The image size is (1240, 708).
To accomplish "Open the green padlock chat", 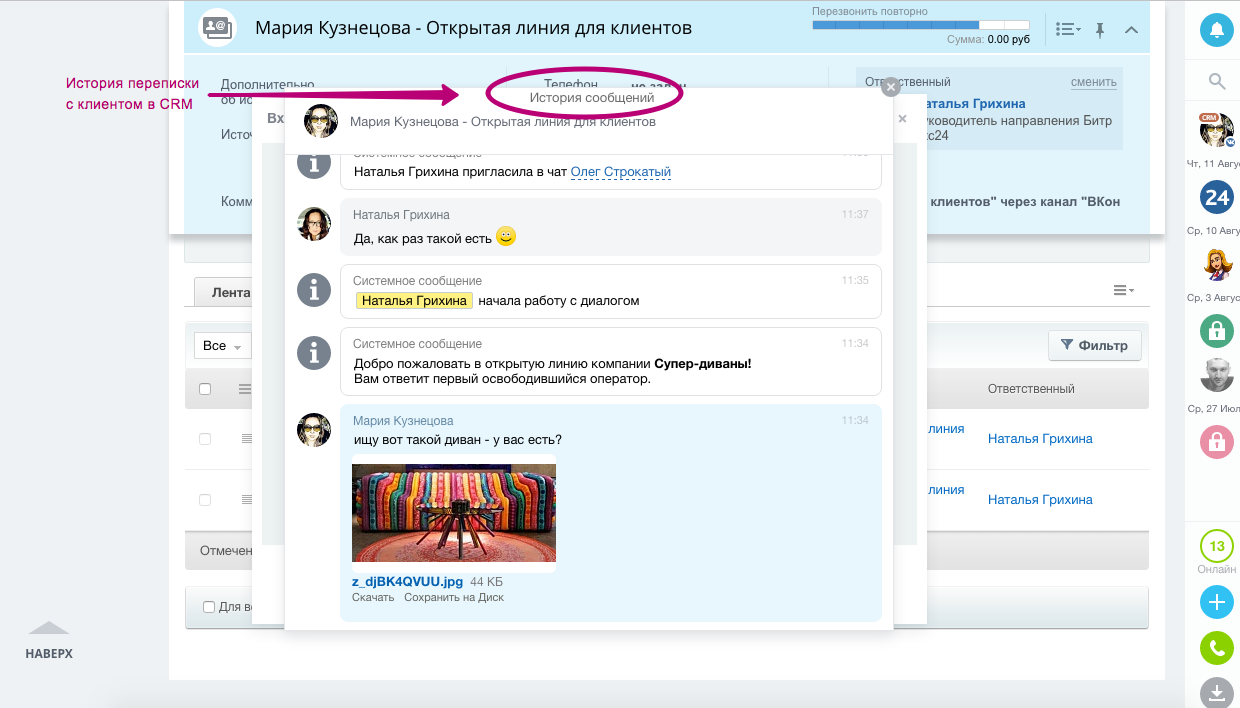I will tap(1216, 329).
